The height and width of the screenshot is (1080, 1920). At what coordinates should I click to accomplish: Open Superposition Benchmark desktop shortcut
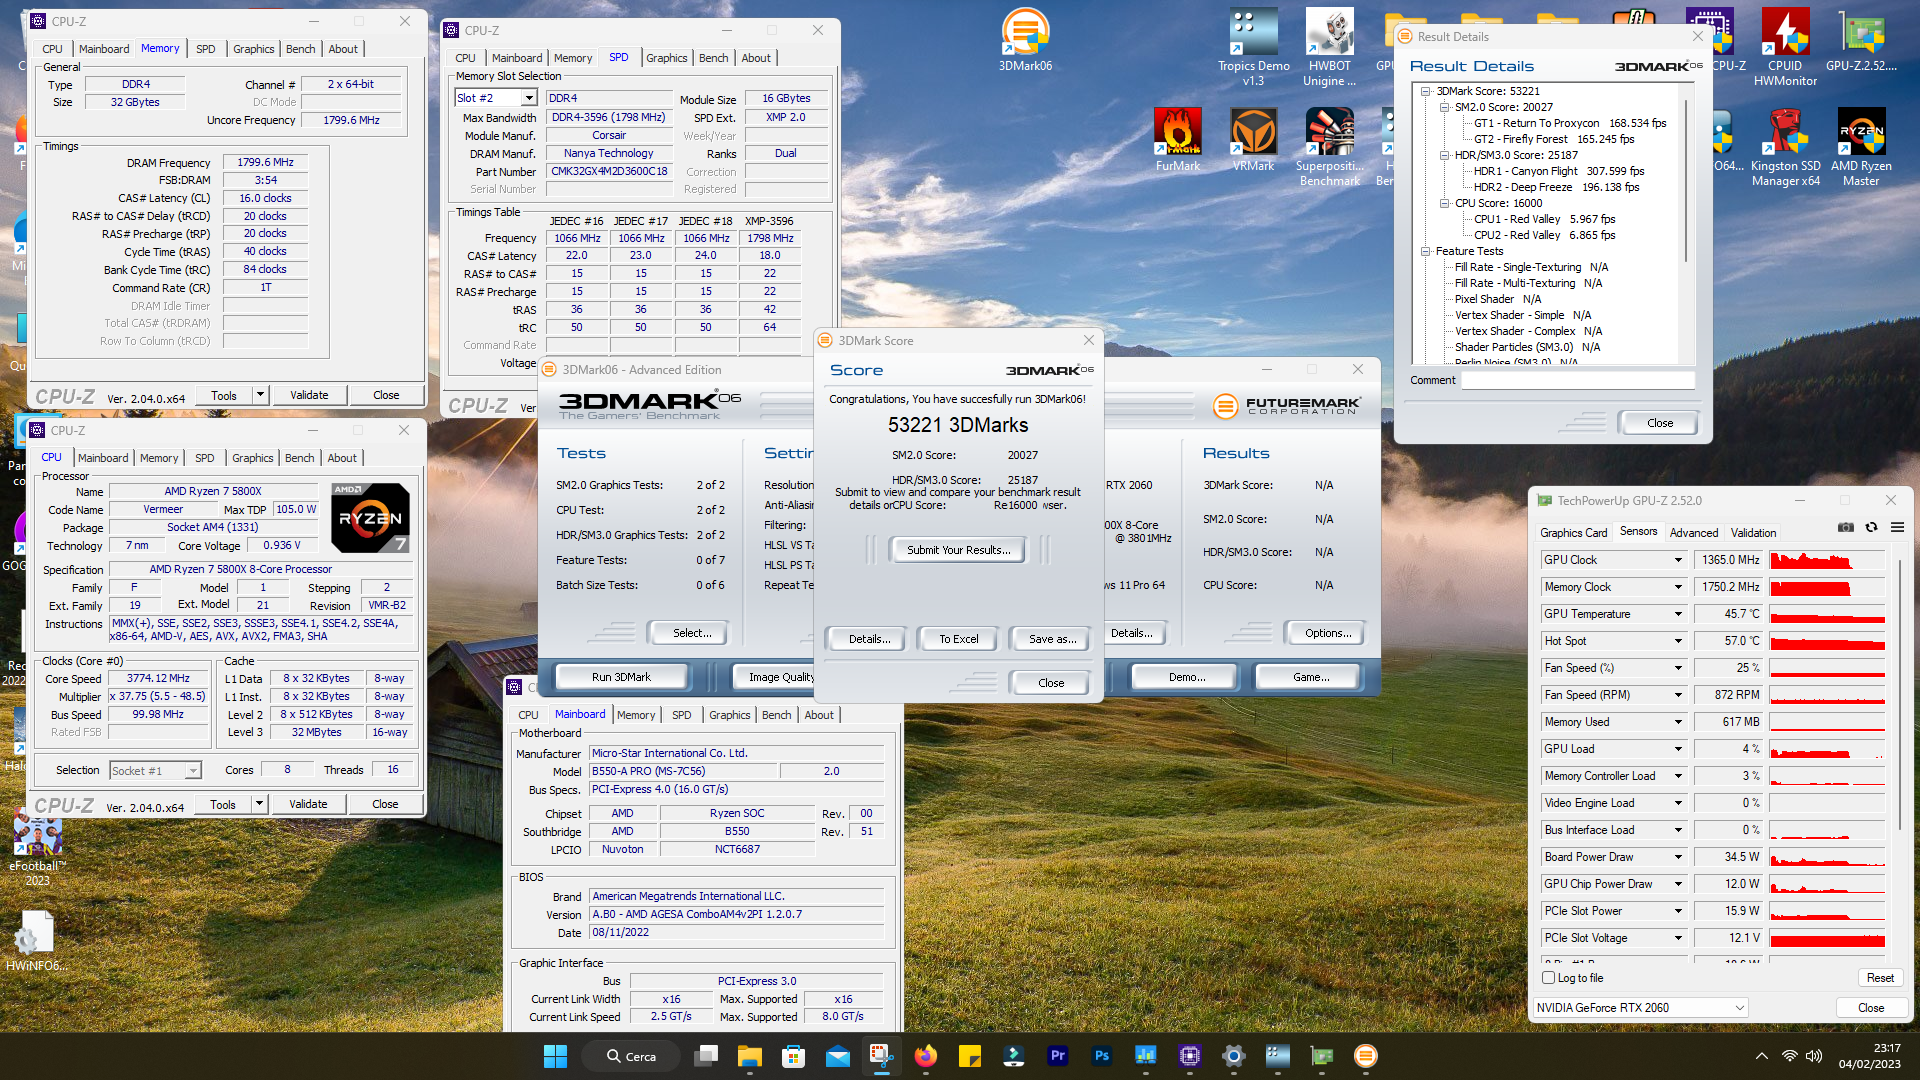pos(1329,147)
